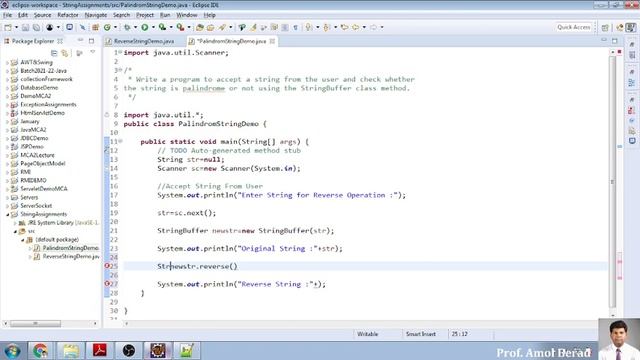Image resolution: width=640 pixels, height=360 pixels.
Task: Click the Open Perspective icon
Action: (x=605, y=27)
